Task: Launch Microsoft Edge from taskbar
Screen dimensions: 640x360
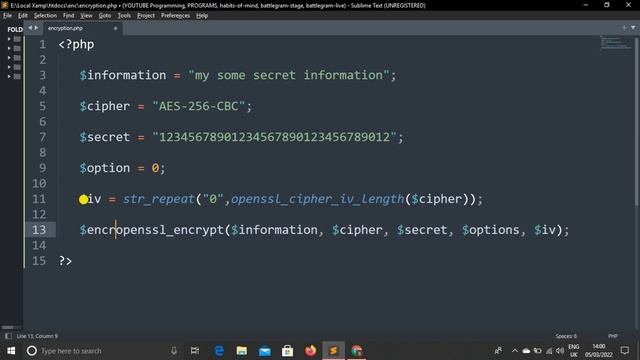Action: click(x=219, y=351)
